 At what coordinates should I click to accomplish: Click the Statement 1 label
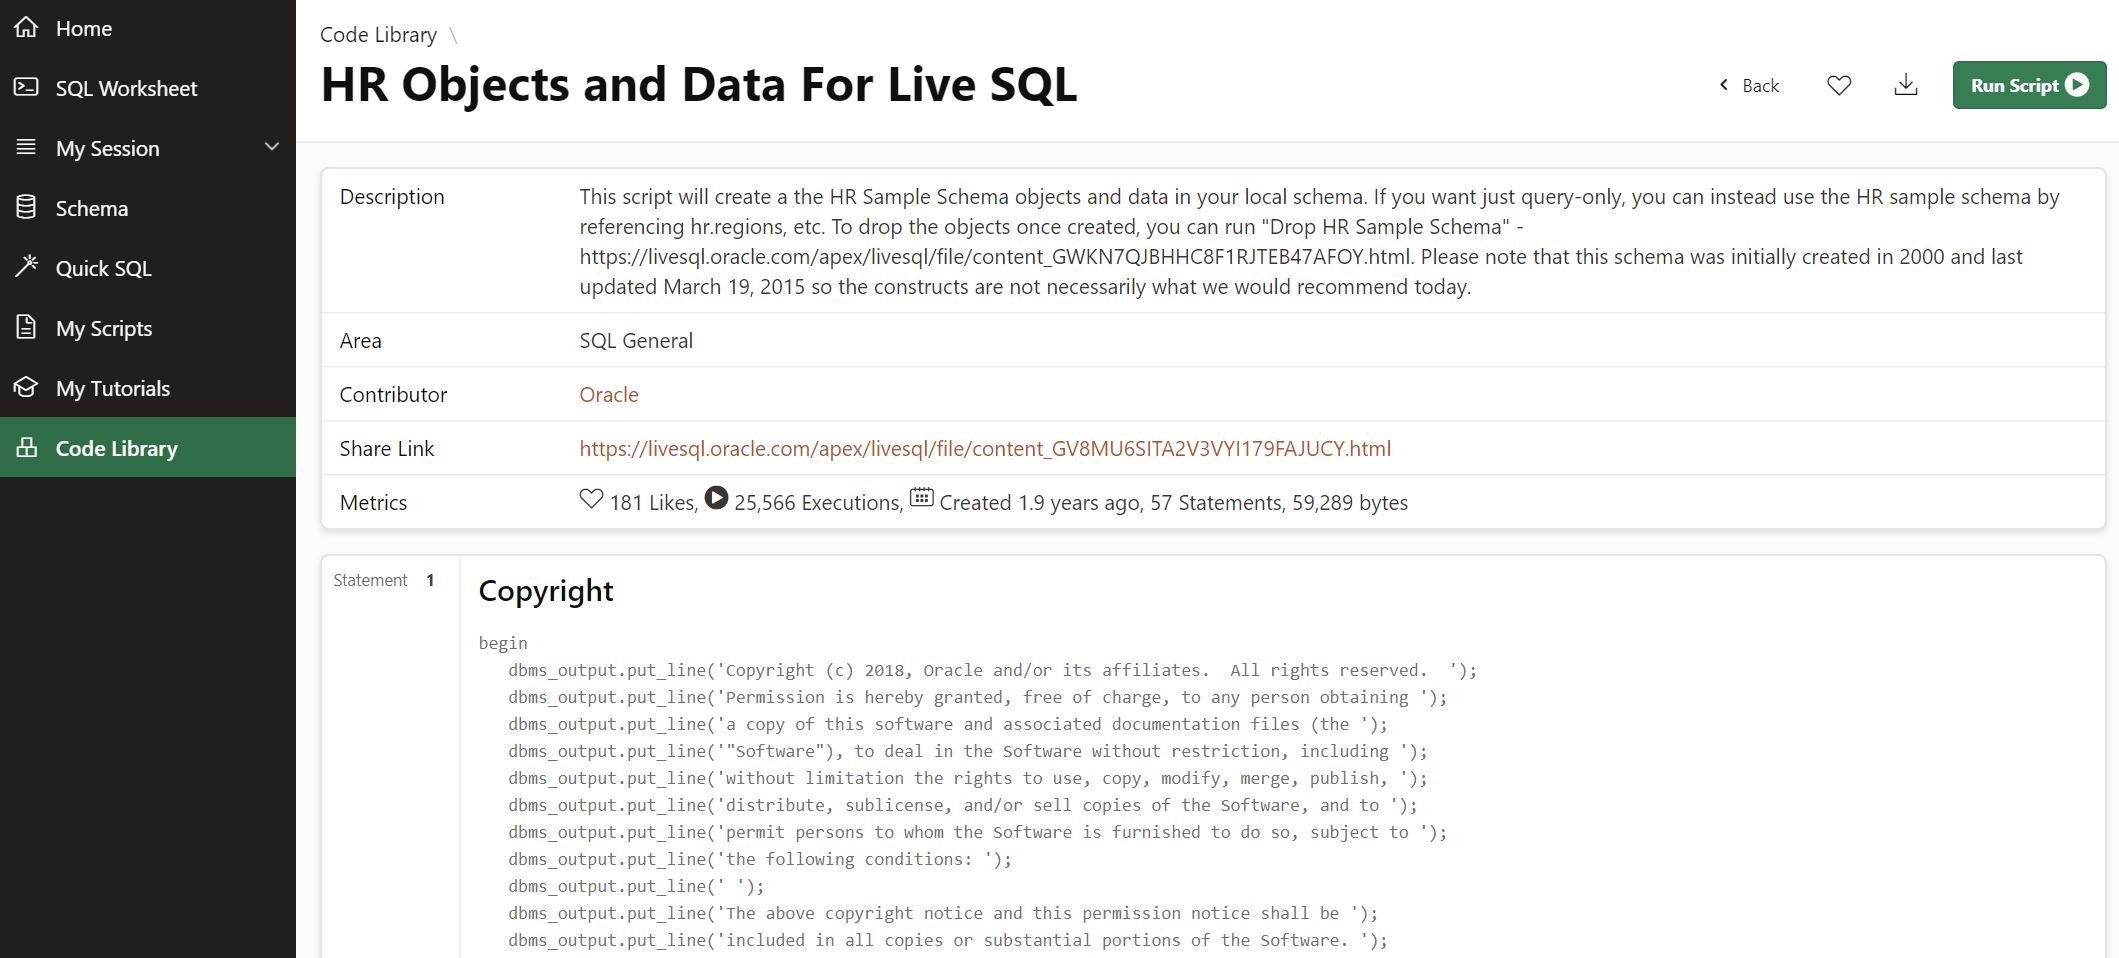click(x=384, y=580)
